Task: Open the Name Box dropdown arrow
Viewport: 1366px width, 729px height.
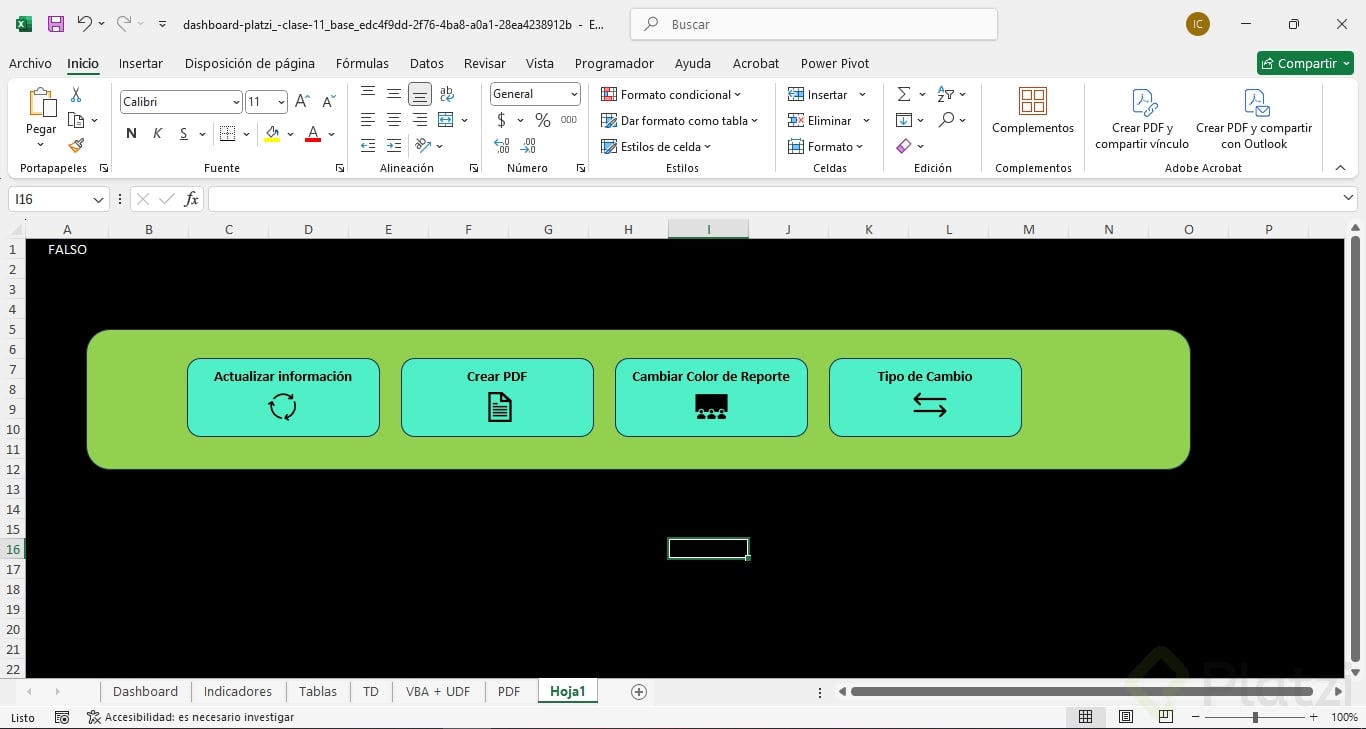Action: (98, 199)
